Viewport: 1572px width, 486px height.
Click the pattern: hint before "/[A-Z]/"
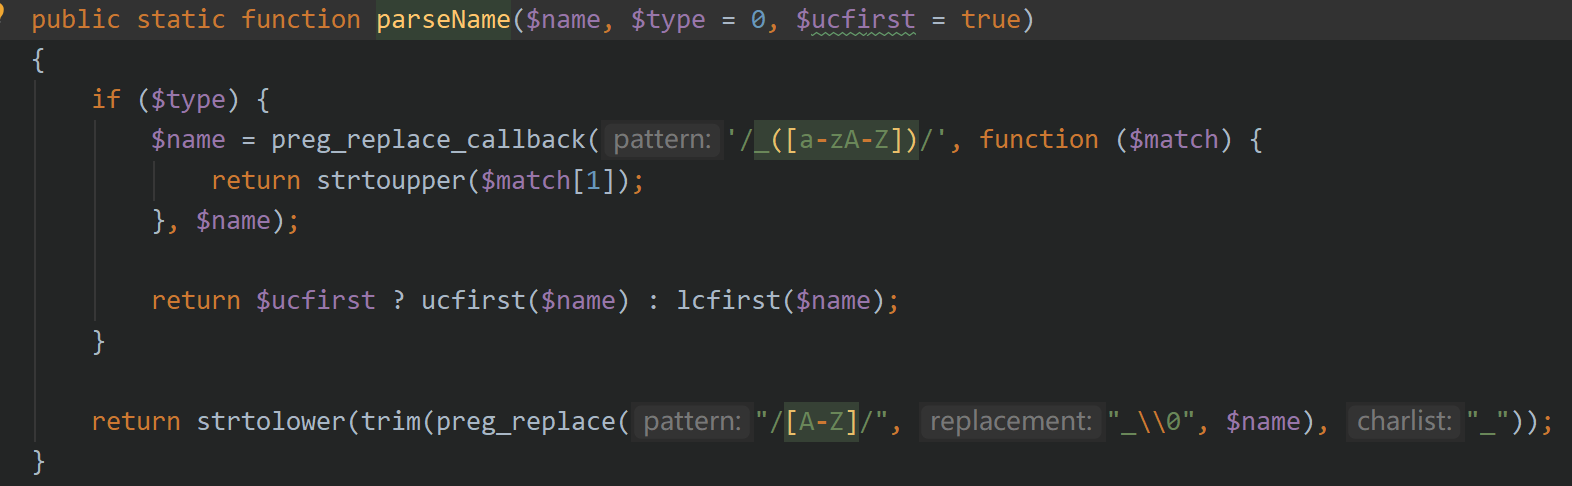(x=693, y=422)
